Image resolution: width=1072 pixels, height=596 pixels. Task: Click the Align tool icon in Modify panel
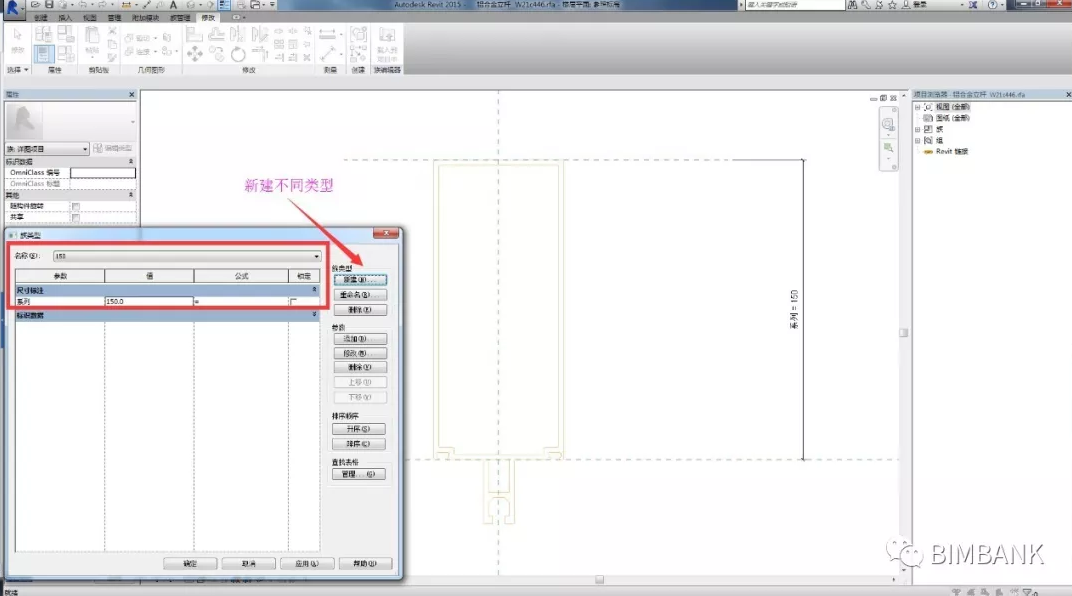click(195, 33)
